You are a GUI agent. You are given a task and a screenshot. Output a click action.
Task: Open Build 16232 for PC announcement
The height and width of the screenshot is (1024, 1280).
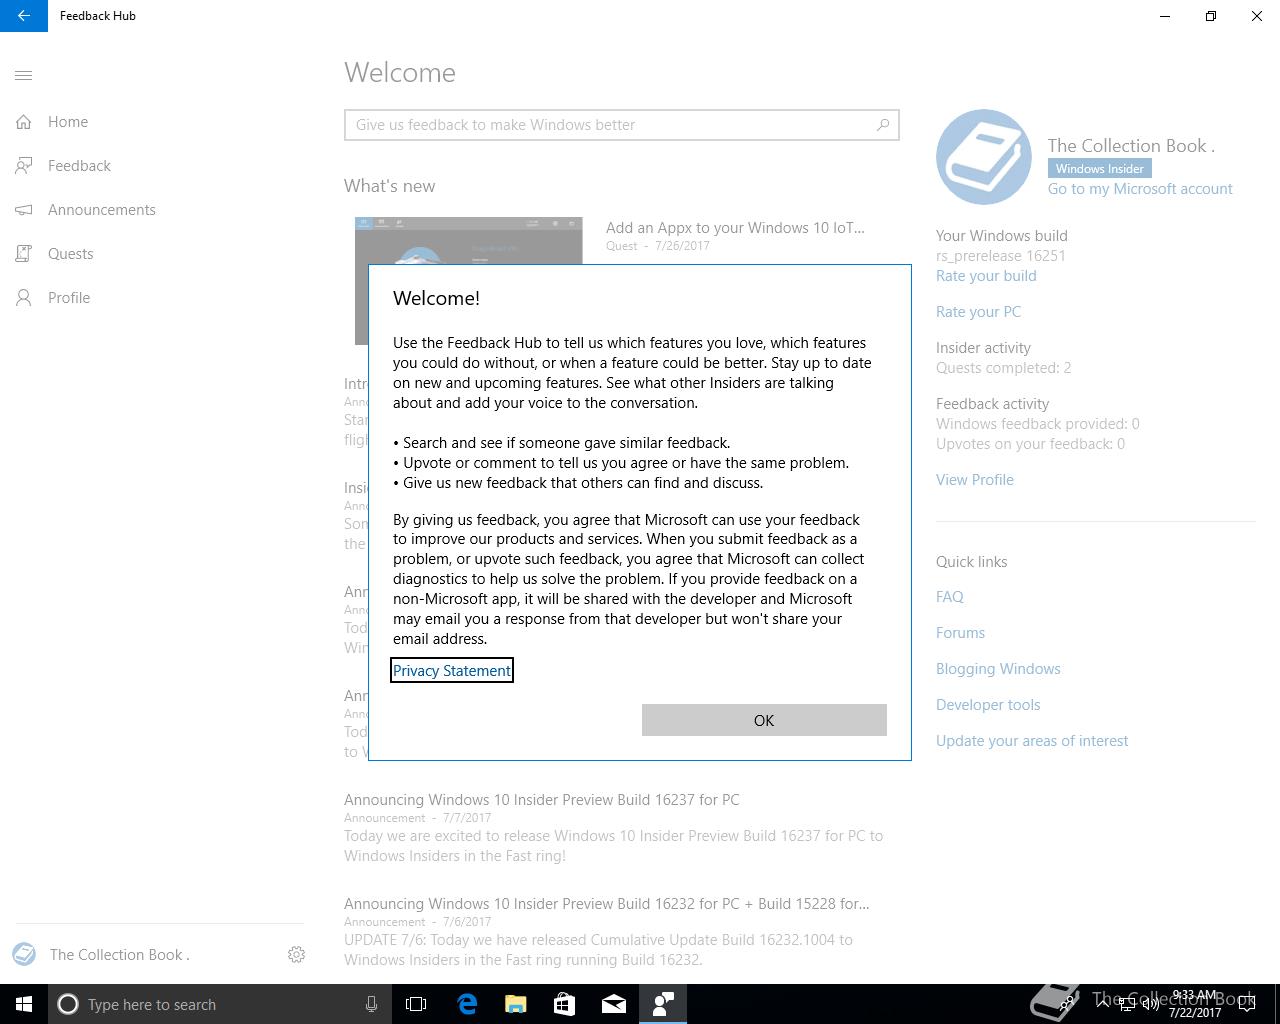[607, 904]
